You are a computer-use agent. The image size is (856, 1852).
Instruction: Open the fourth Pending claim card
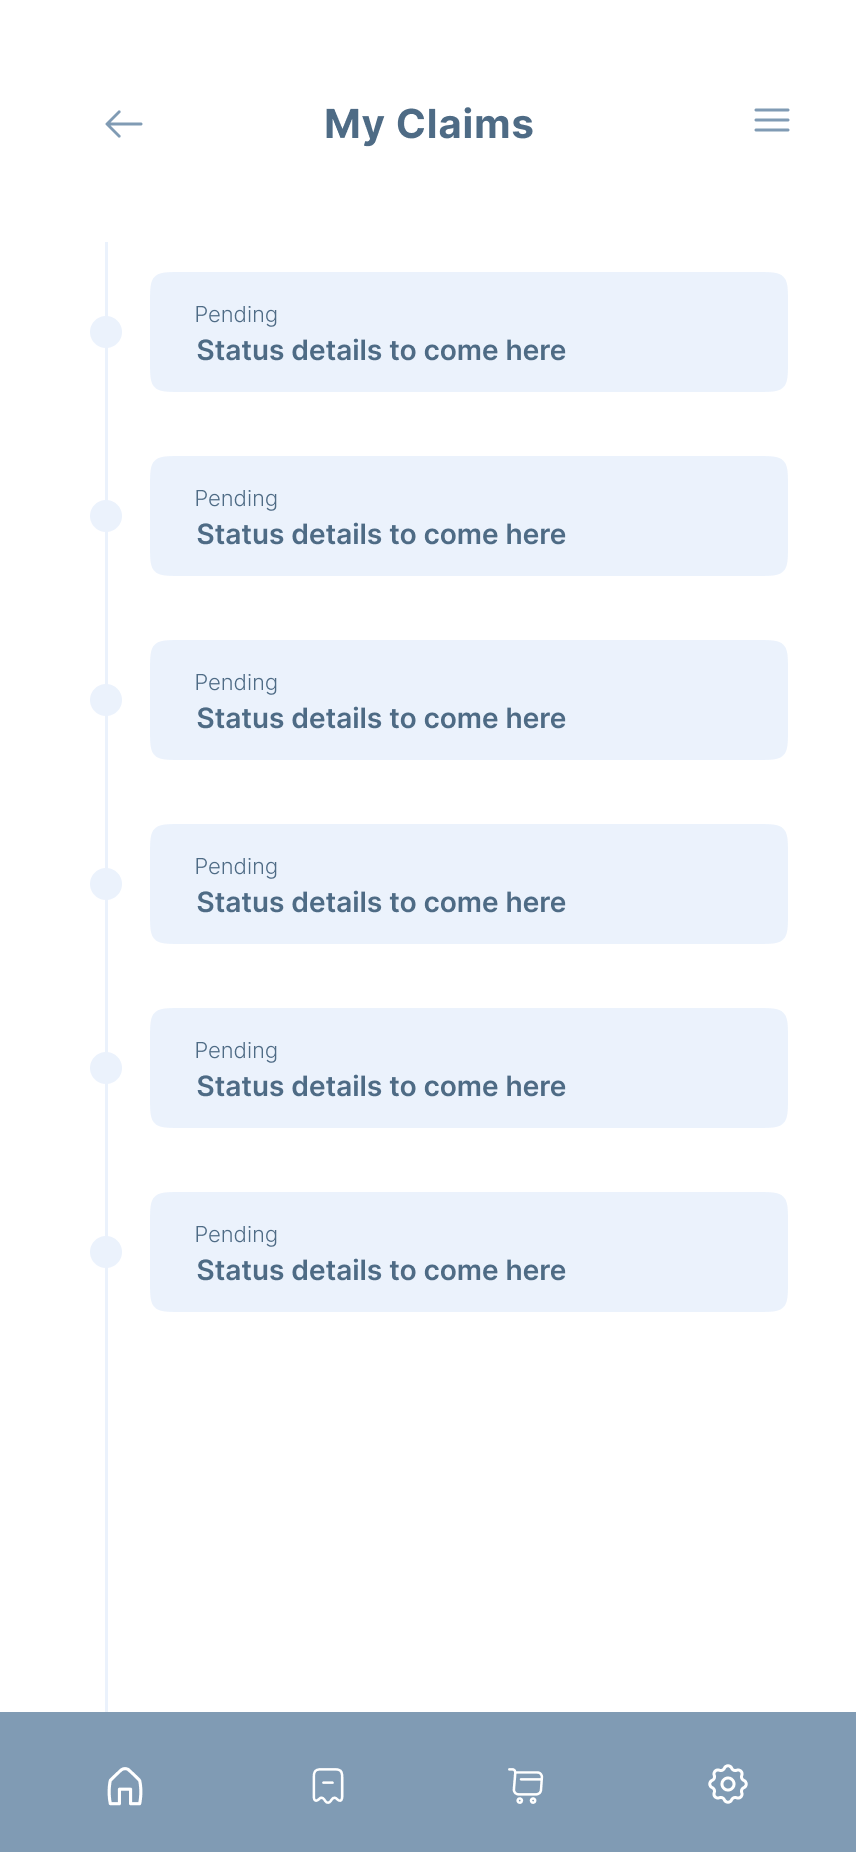[x=468, y=884]
